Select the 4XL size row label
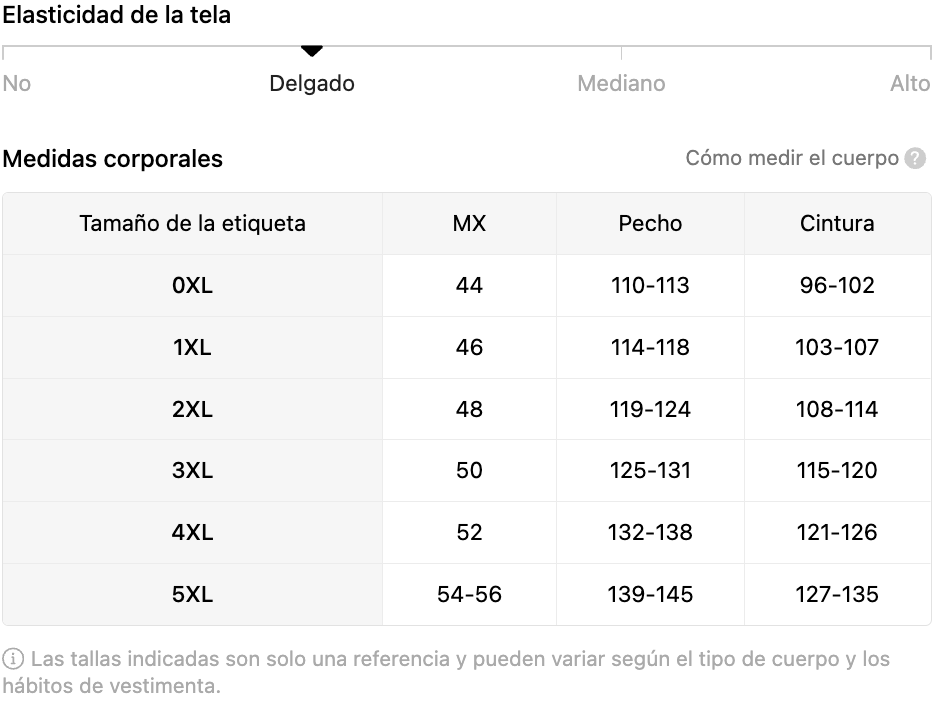 (x=193, y=533)
